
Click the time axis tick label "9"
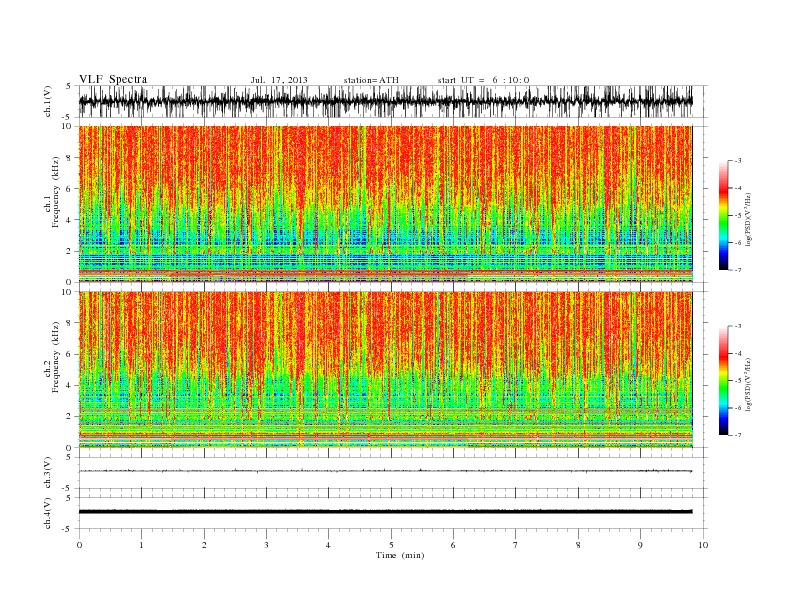click(640, 545)
